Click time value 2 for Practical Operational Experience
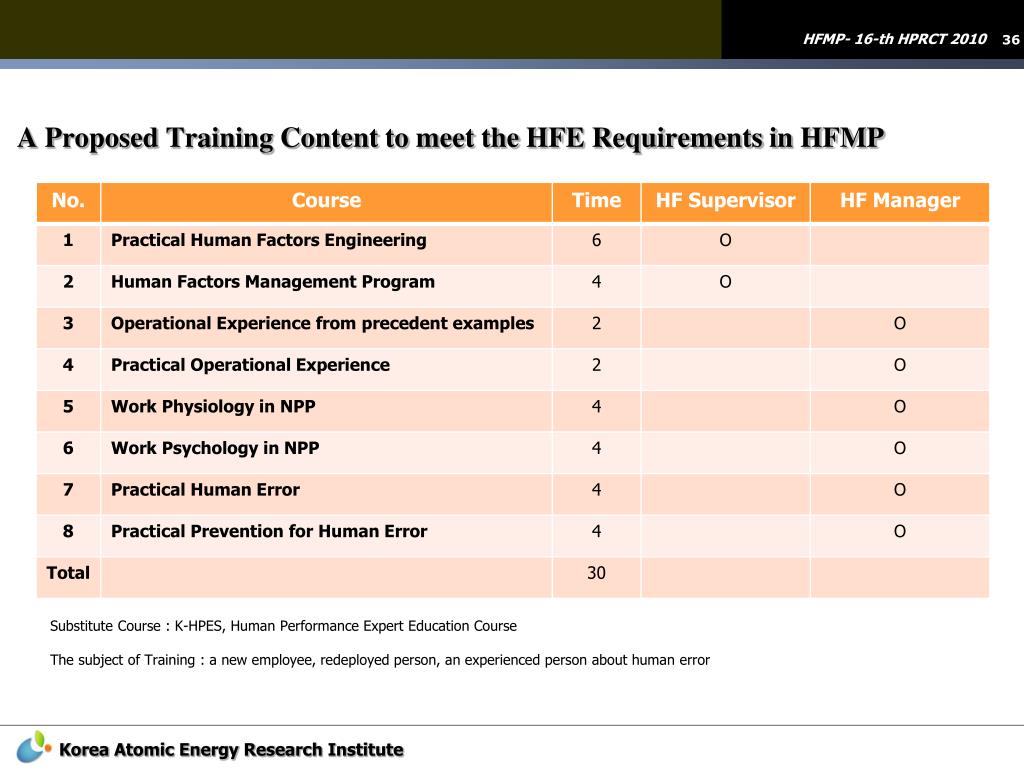 [596, 365]
